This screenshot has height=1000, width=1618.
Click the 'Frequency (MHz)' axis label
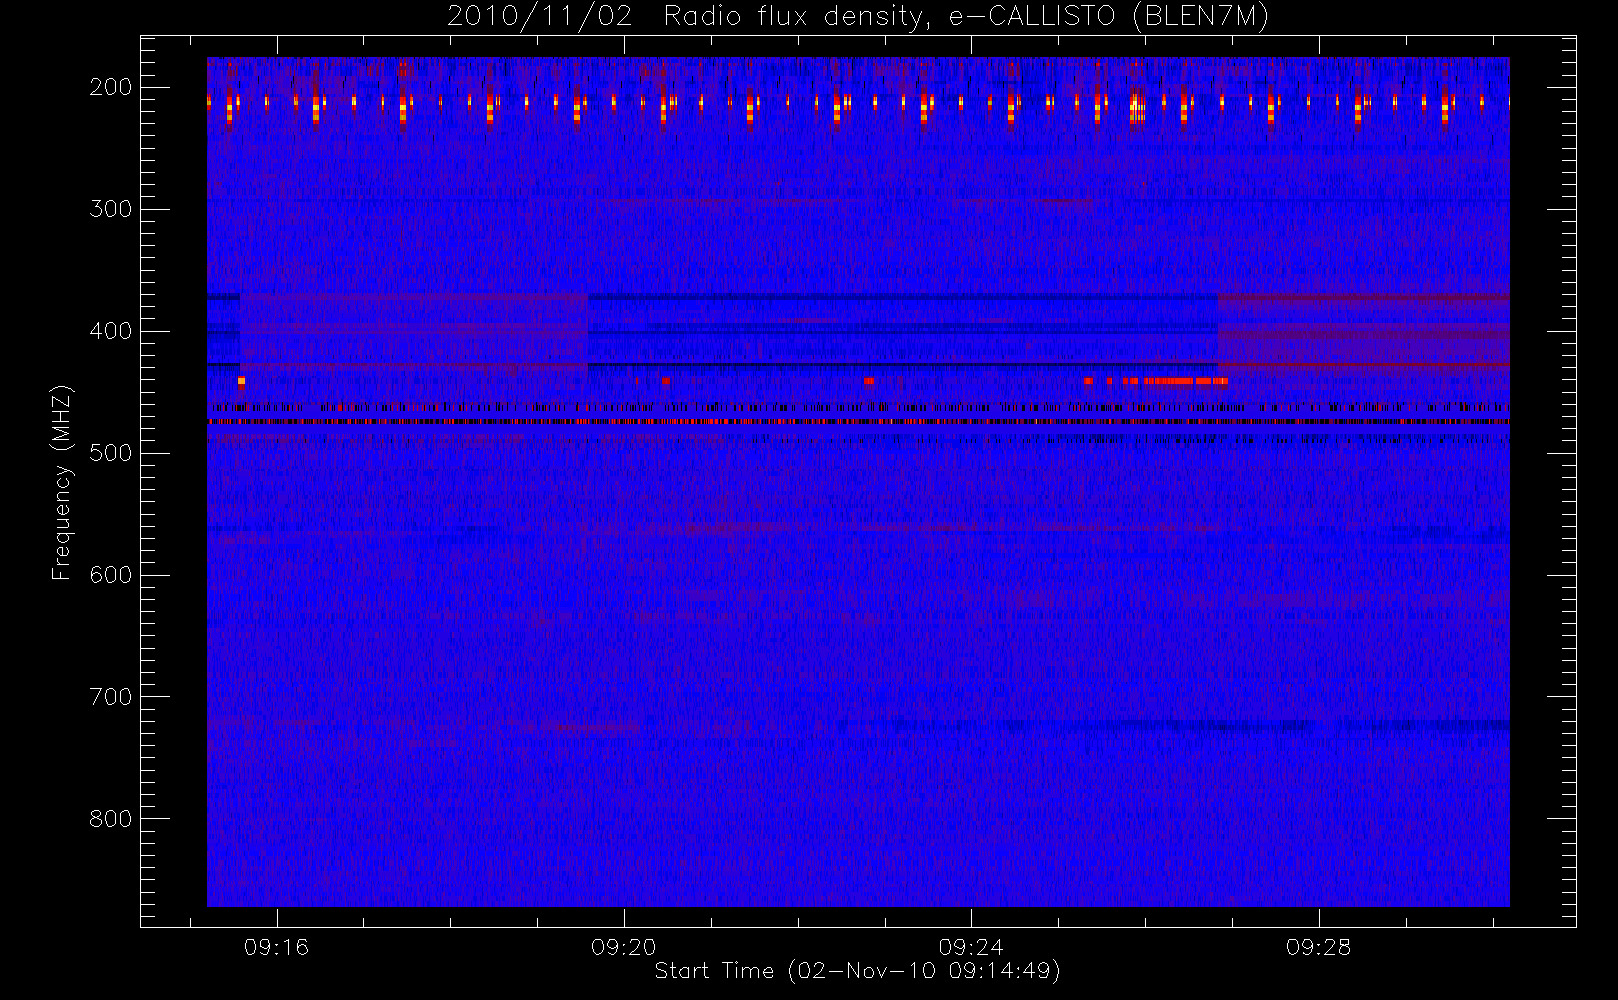coord(62,482)
